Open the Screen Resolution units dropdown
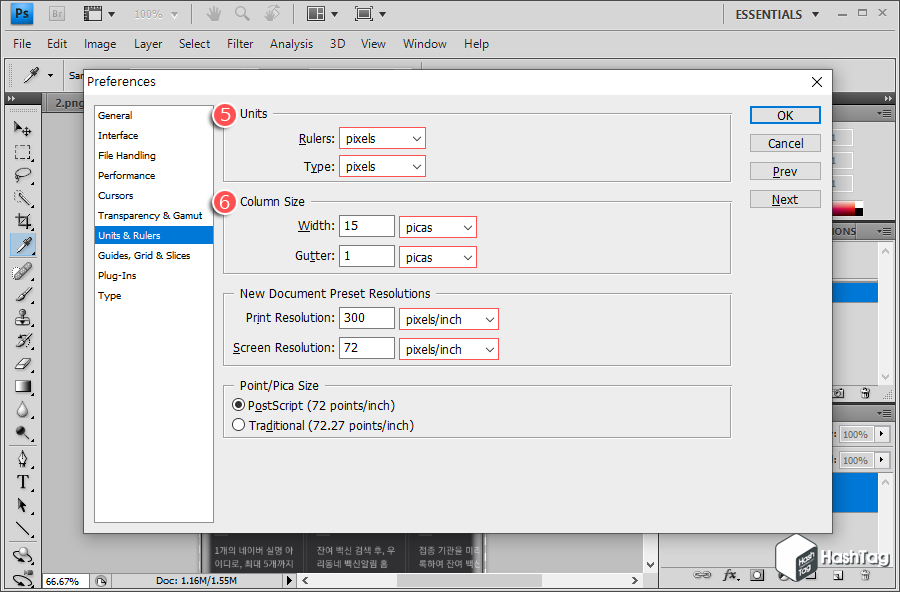 [x=449, y=349]
